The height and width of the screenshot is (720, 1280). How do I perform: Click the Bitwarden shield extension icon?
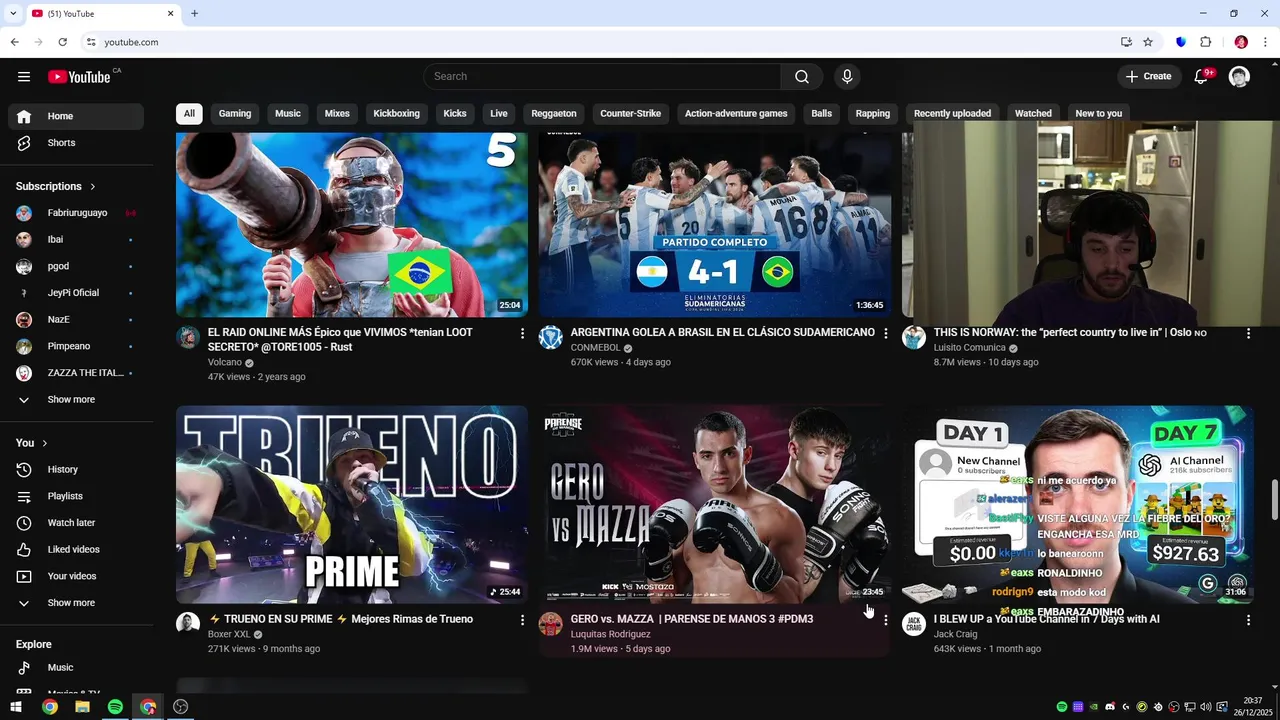[1181, 42]
